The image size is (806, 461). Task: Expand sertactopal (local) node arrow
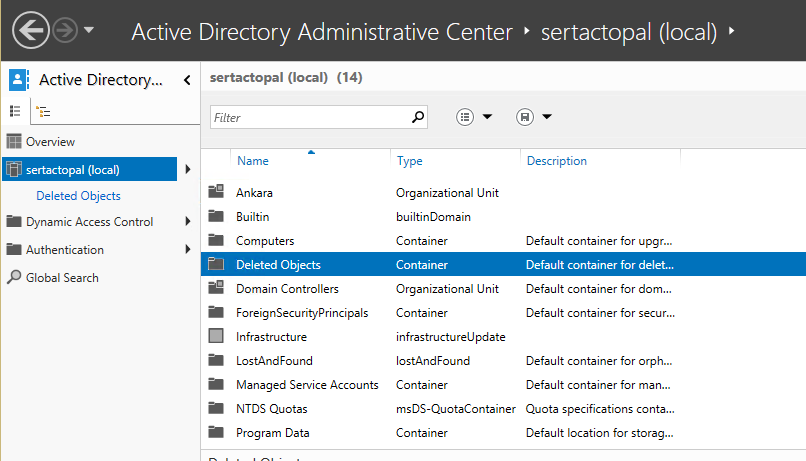pyautogui.click(x=188, y=170)
